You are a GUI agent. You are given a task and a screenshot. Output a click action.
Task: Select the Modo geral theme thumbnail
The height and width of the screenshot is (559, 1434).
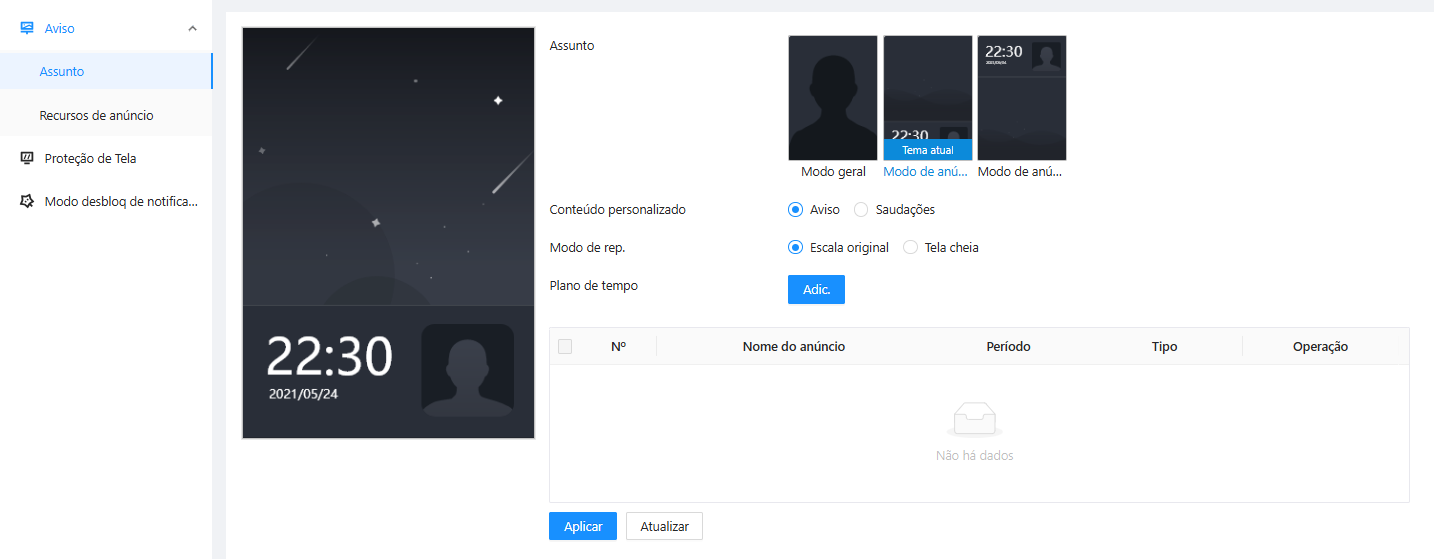click(x=833, y=98)
